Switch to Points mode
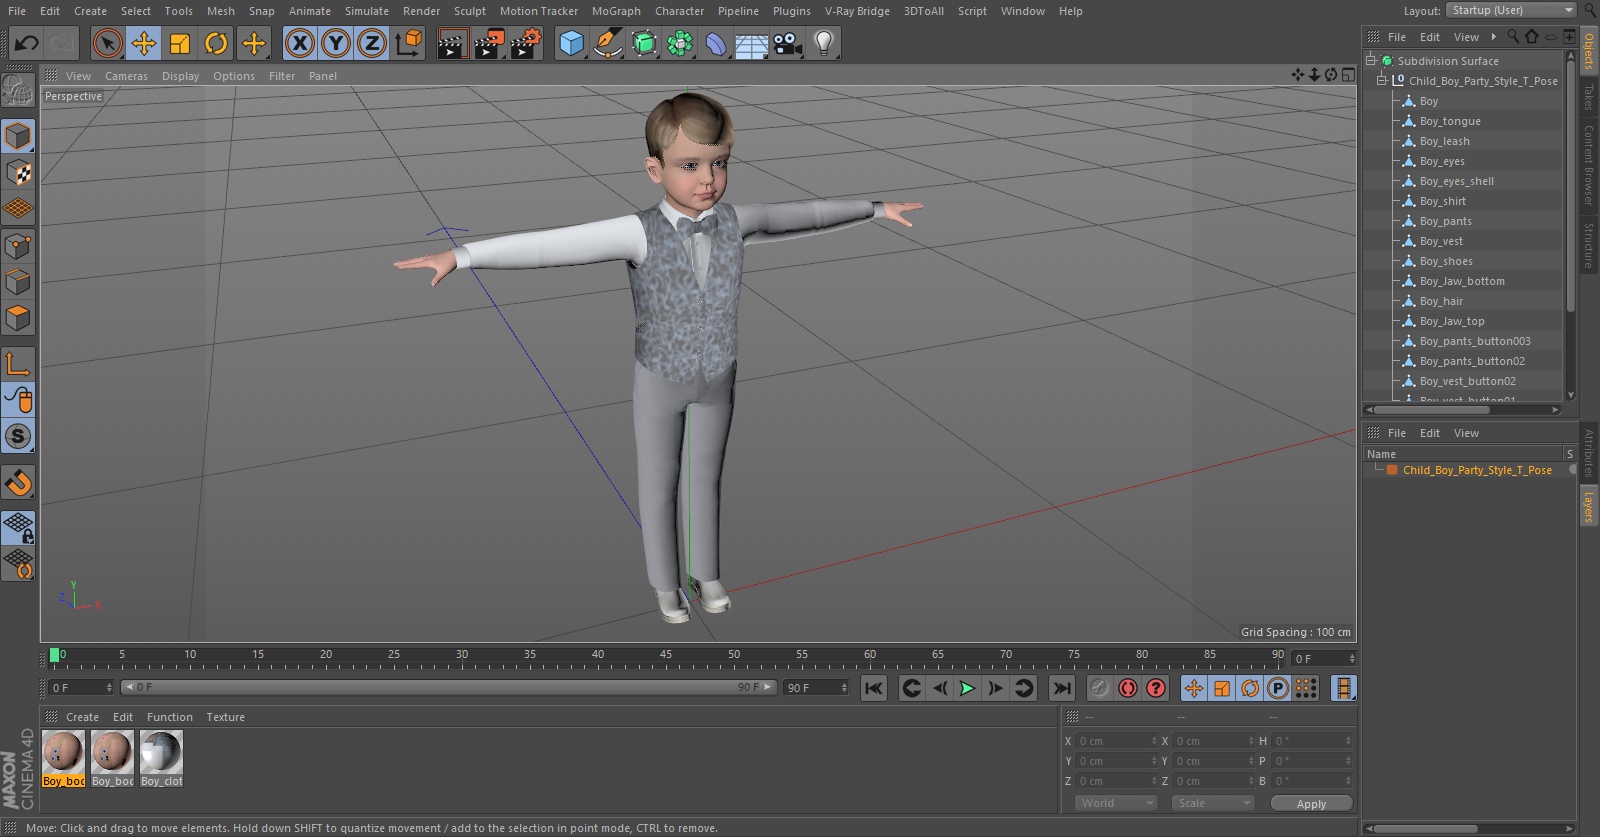 18,245
